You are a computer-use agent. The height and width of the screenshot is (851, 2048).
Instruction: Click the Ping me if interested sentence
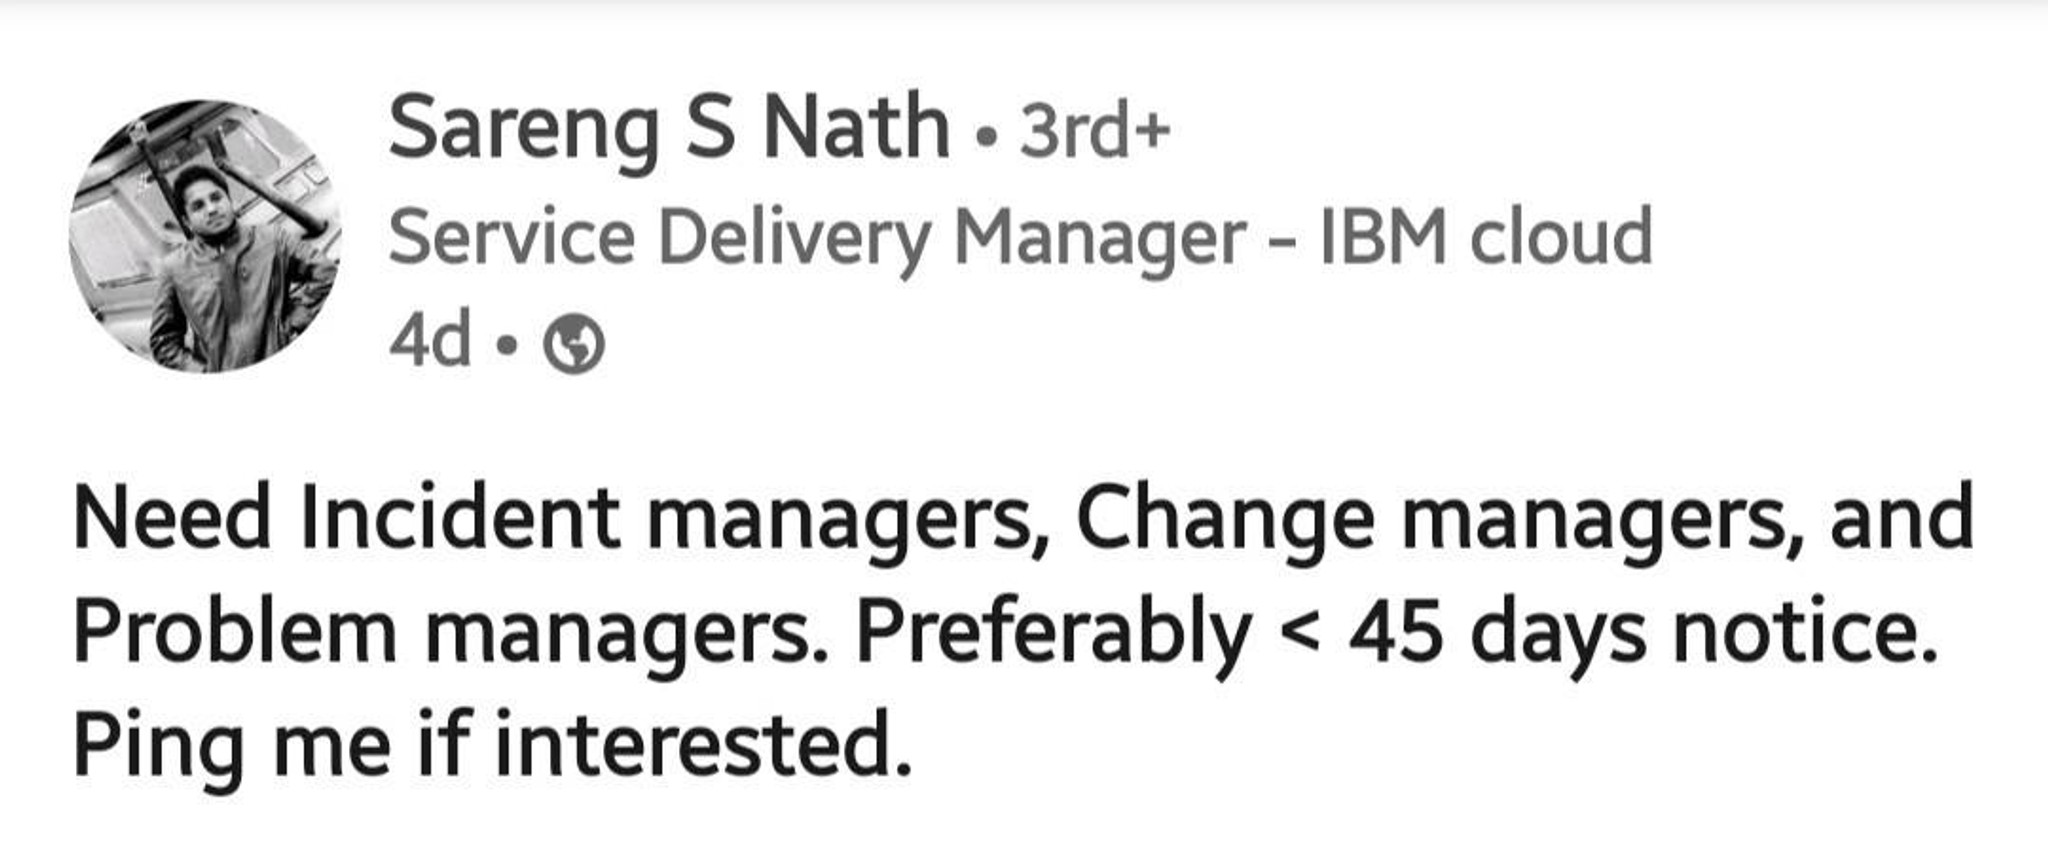493,747
